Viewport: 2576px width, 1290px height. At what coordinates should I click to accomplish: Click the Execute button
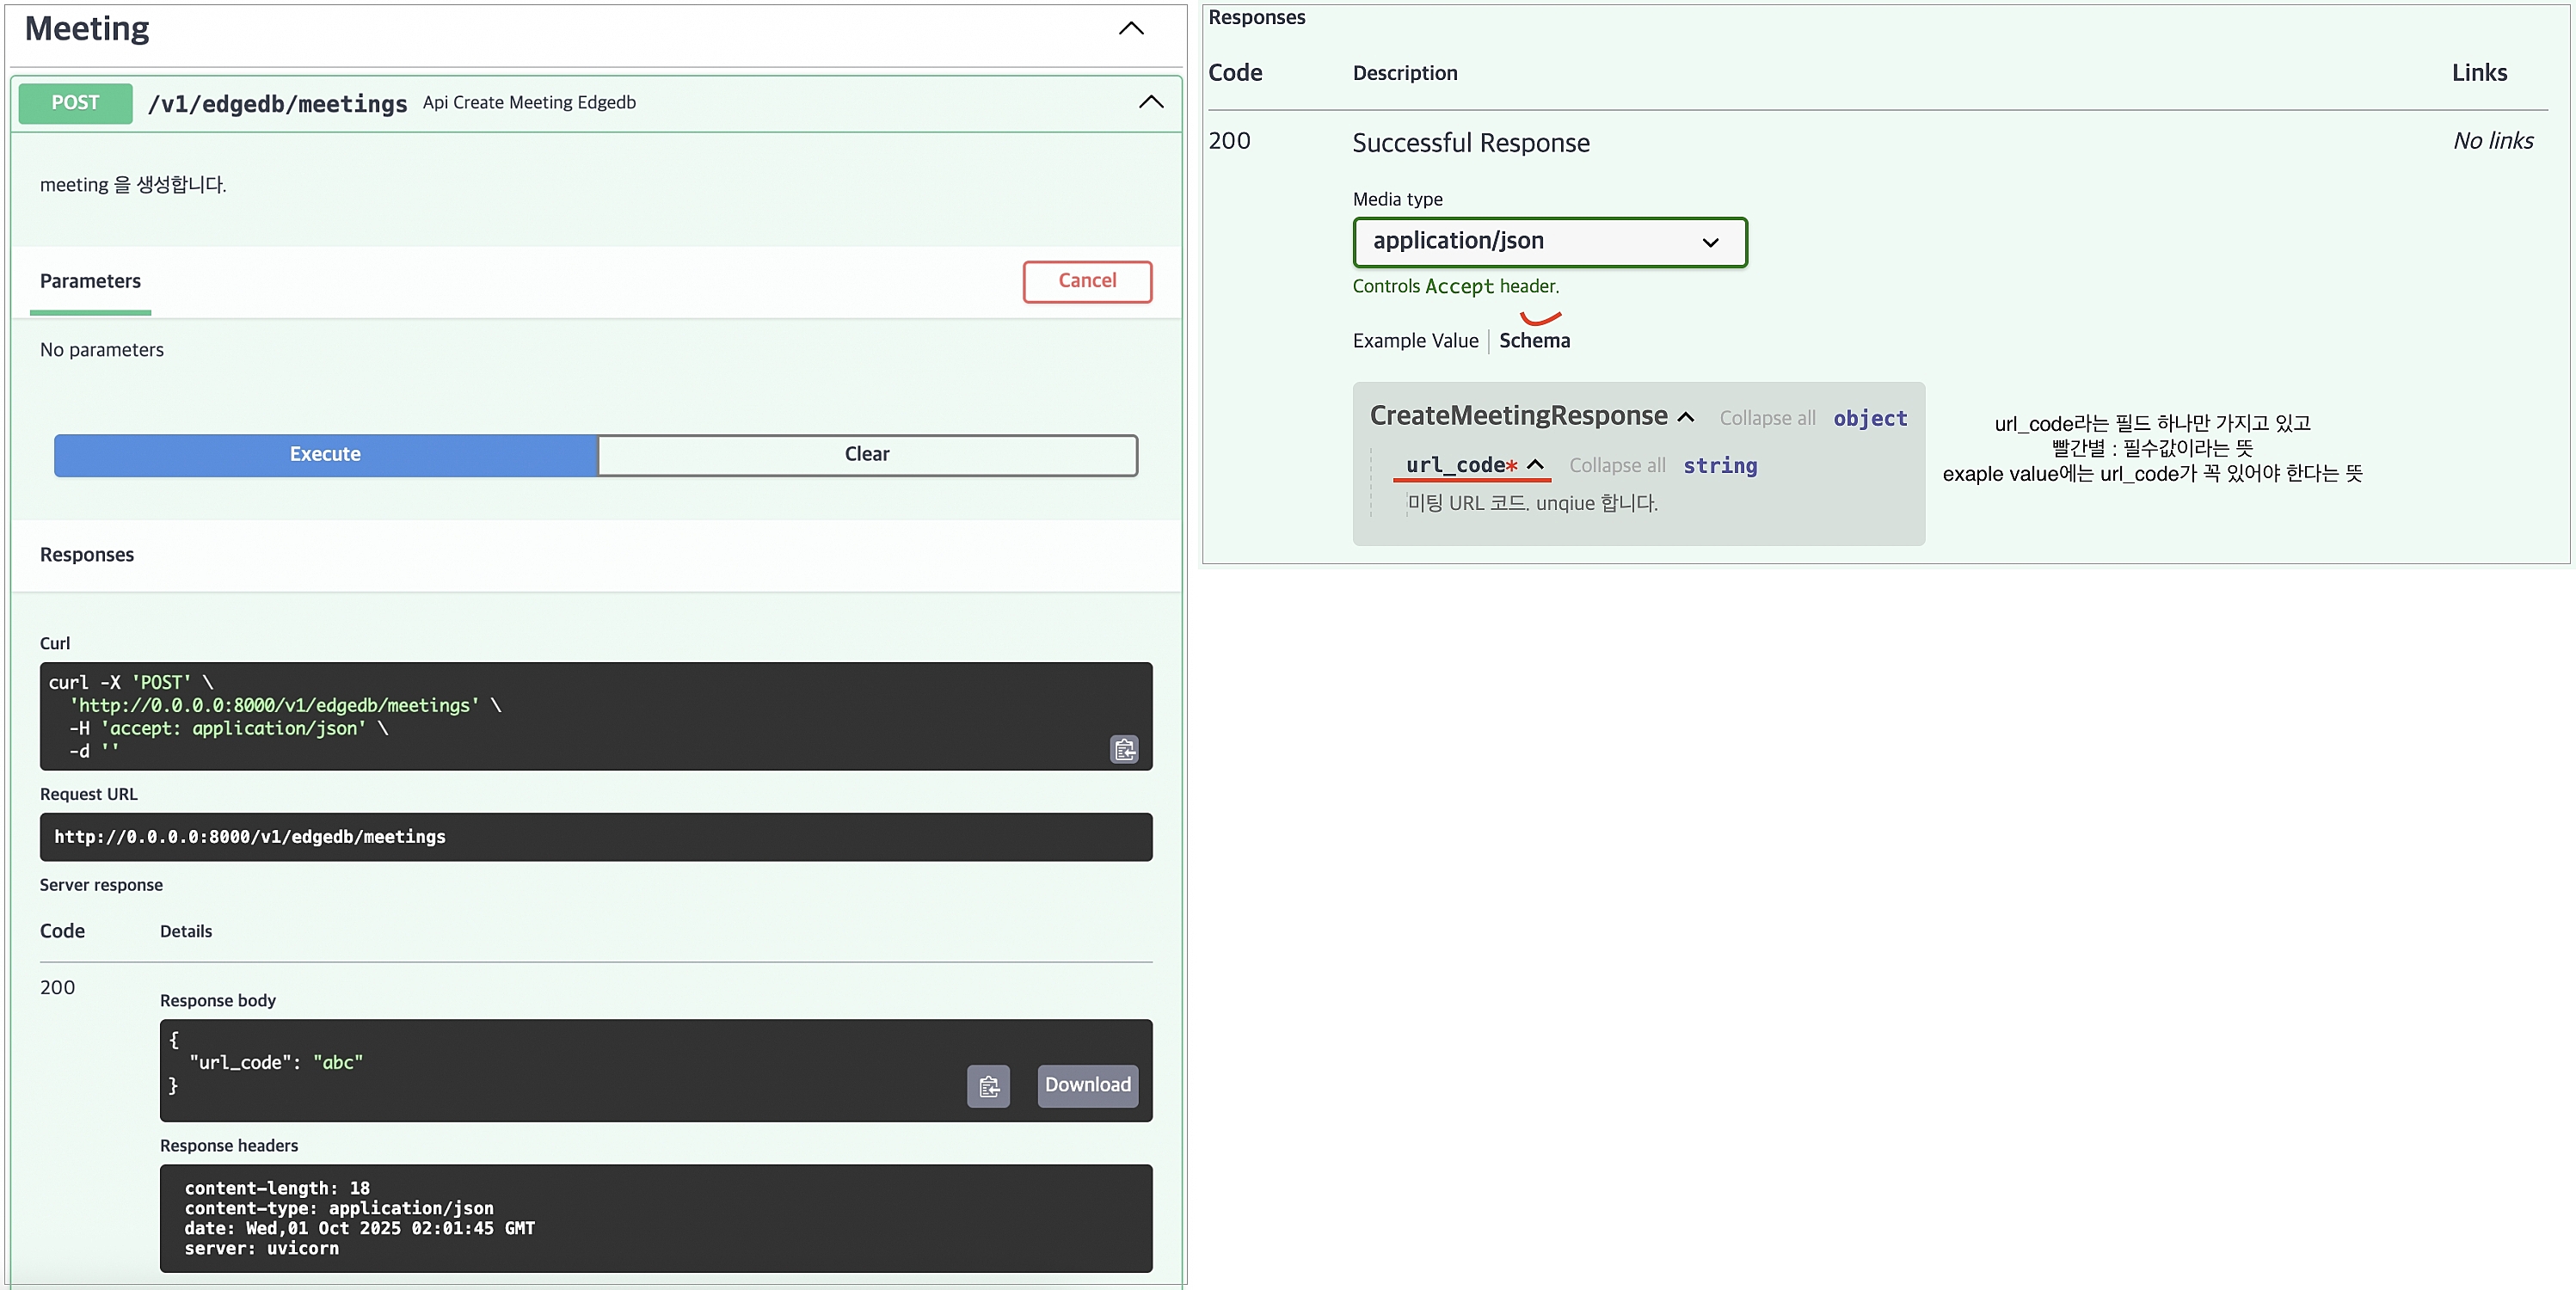point(326,455)
